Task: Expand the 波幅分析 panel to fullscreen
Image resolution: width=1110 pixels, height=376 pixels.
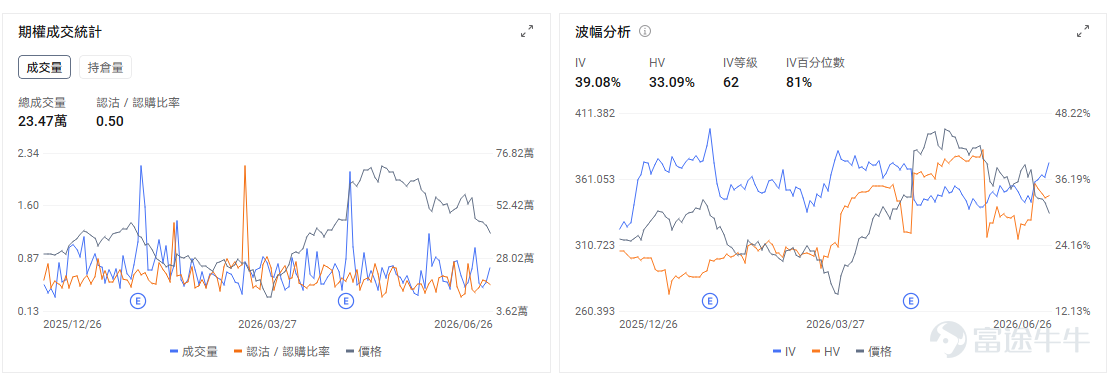Action: [x=1082, y=31]
